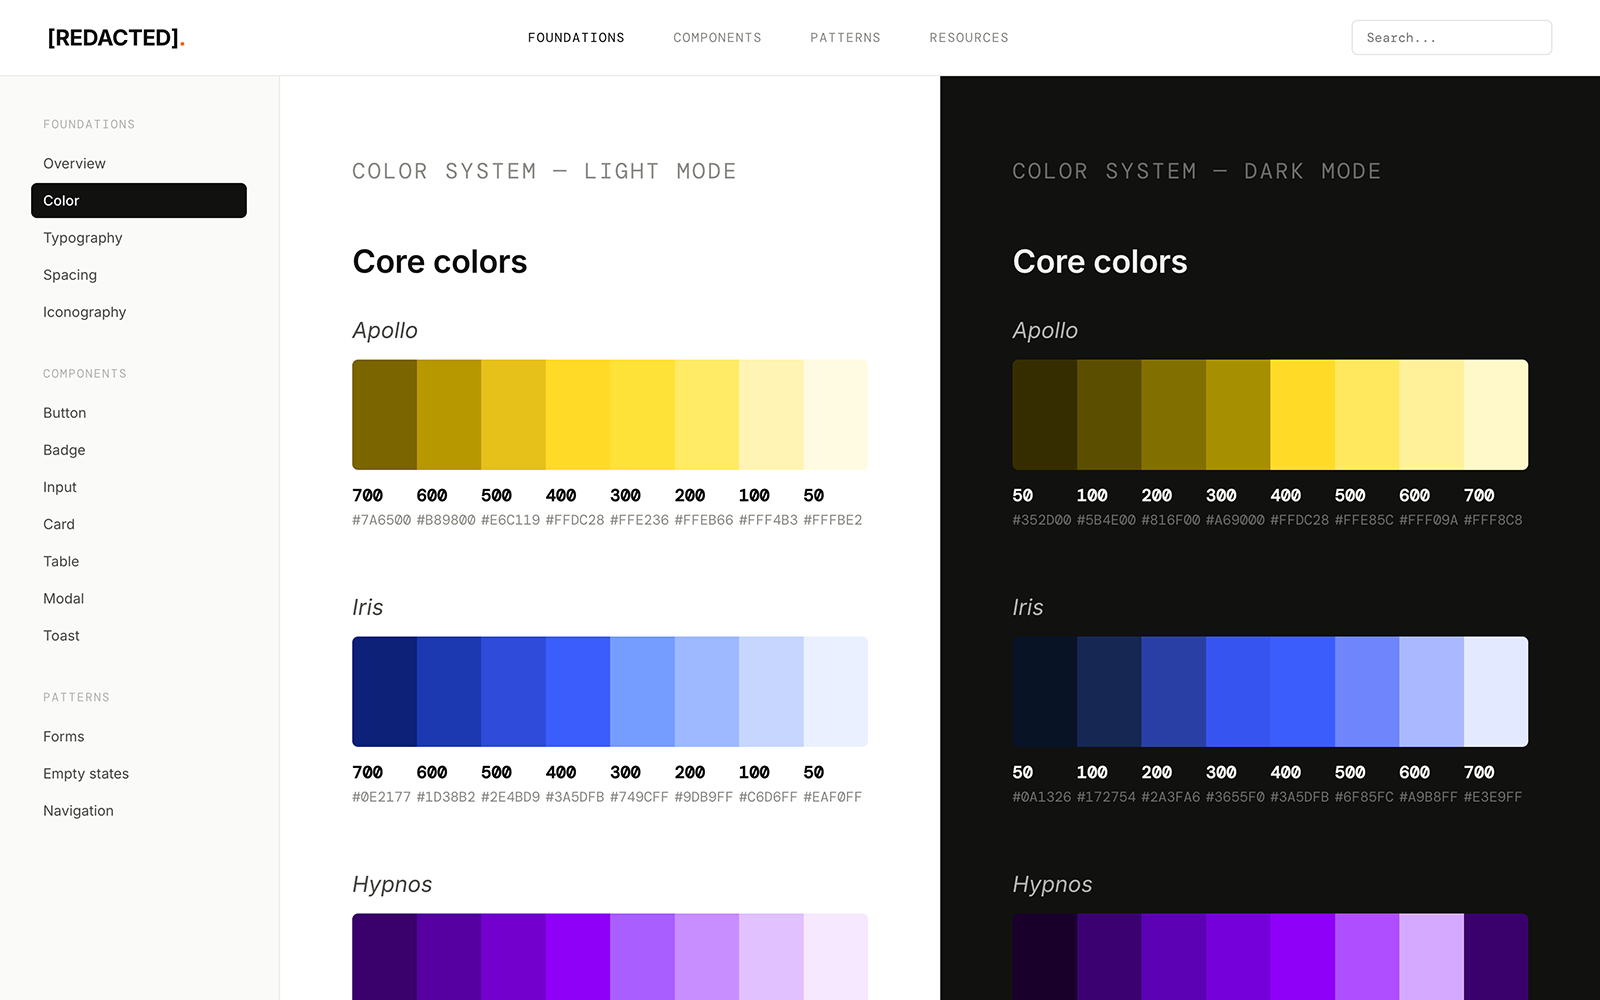Select light mode Iris 700 swatch #0E2177
Viewport: 1600px width, 1000px height.
coord(384,692)
